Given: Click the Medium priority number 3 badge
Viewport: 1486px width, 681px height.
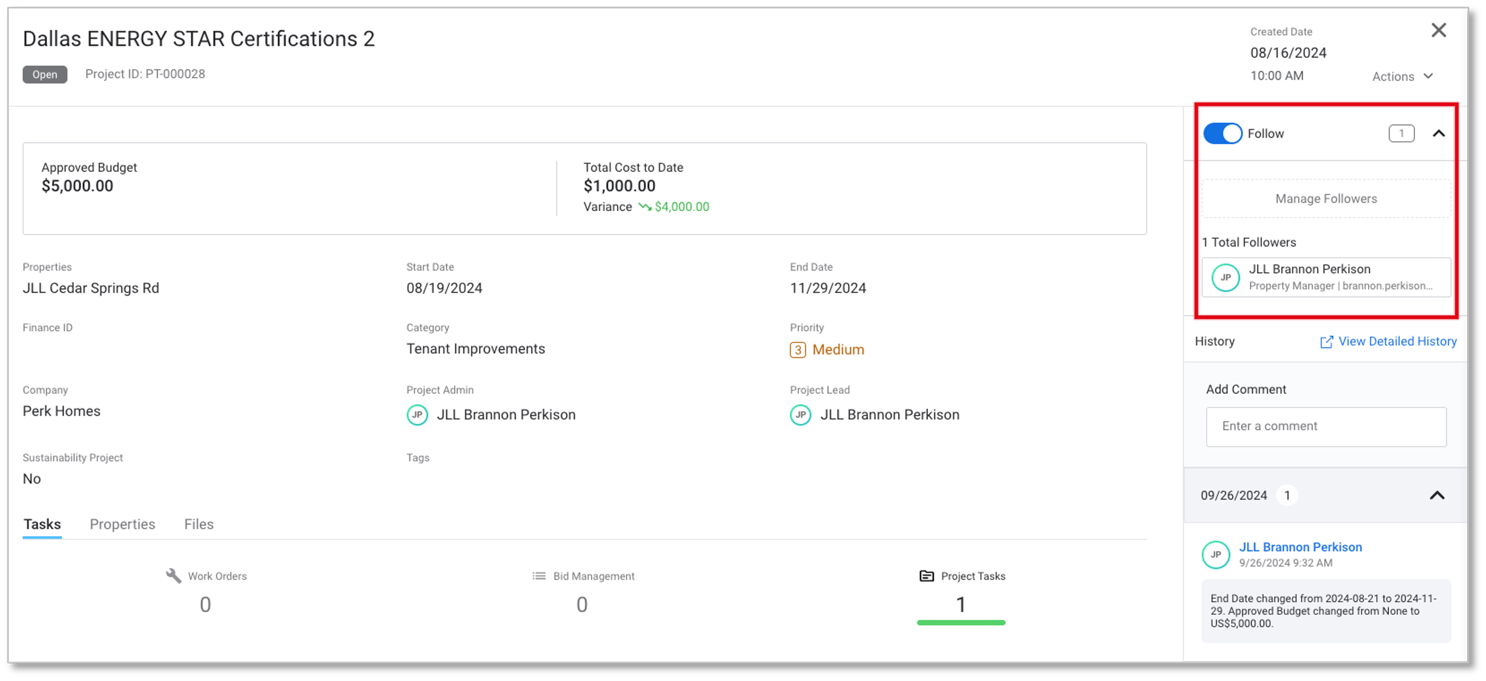Looking at the screenshot, I should coord(797,350).
